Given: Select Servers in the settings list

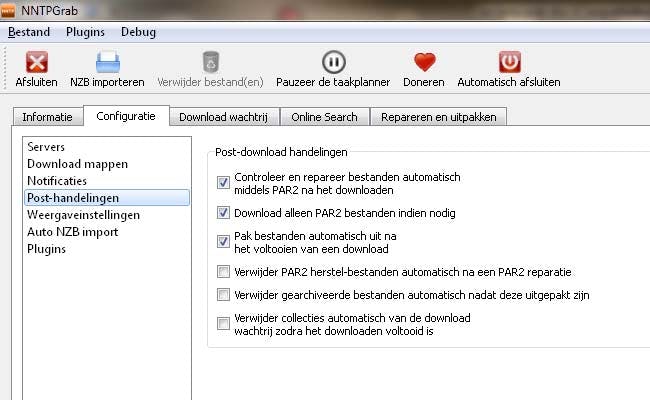Looking at the screenshot, I should pos(107,147).
